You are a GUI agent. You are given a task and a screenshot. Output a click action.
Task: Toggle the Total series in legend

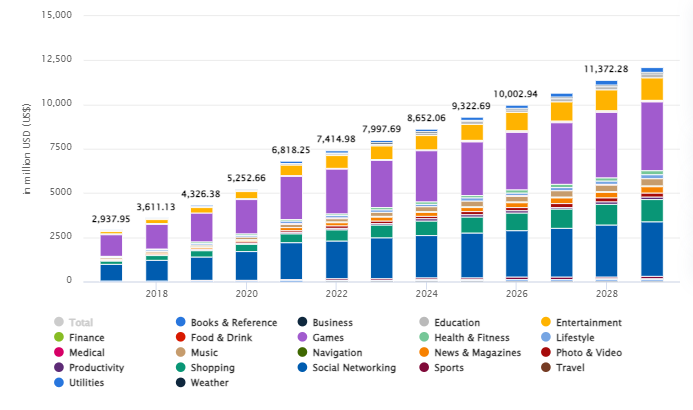[73, 322]
